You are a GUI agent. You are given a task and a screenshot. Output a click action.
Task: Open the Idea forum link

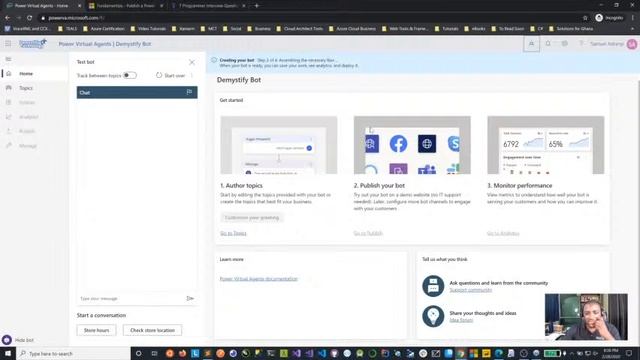coord(461,320)
